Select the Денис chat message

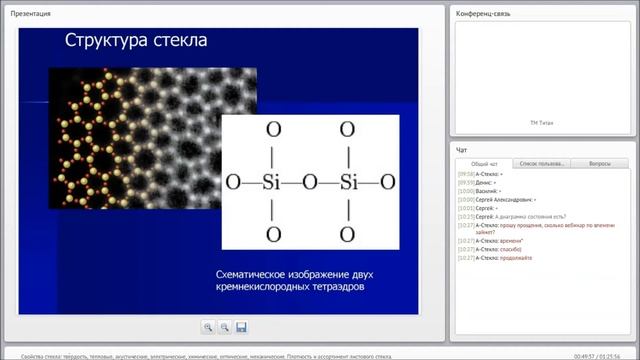coord(477,183)
